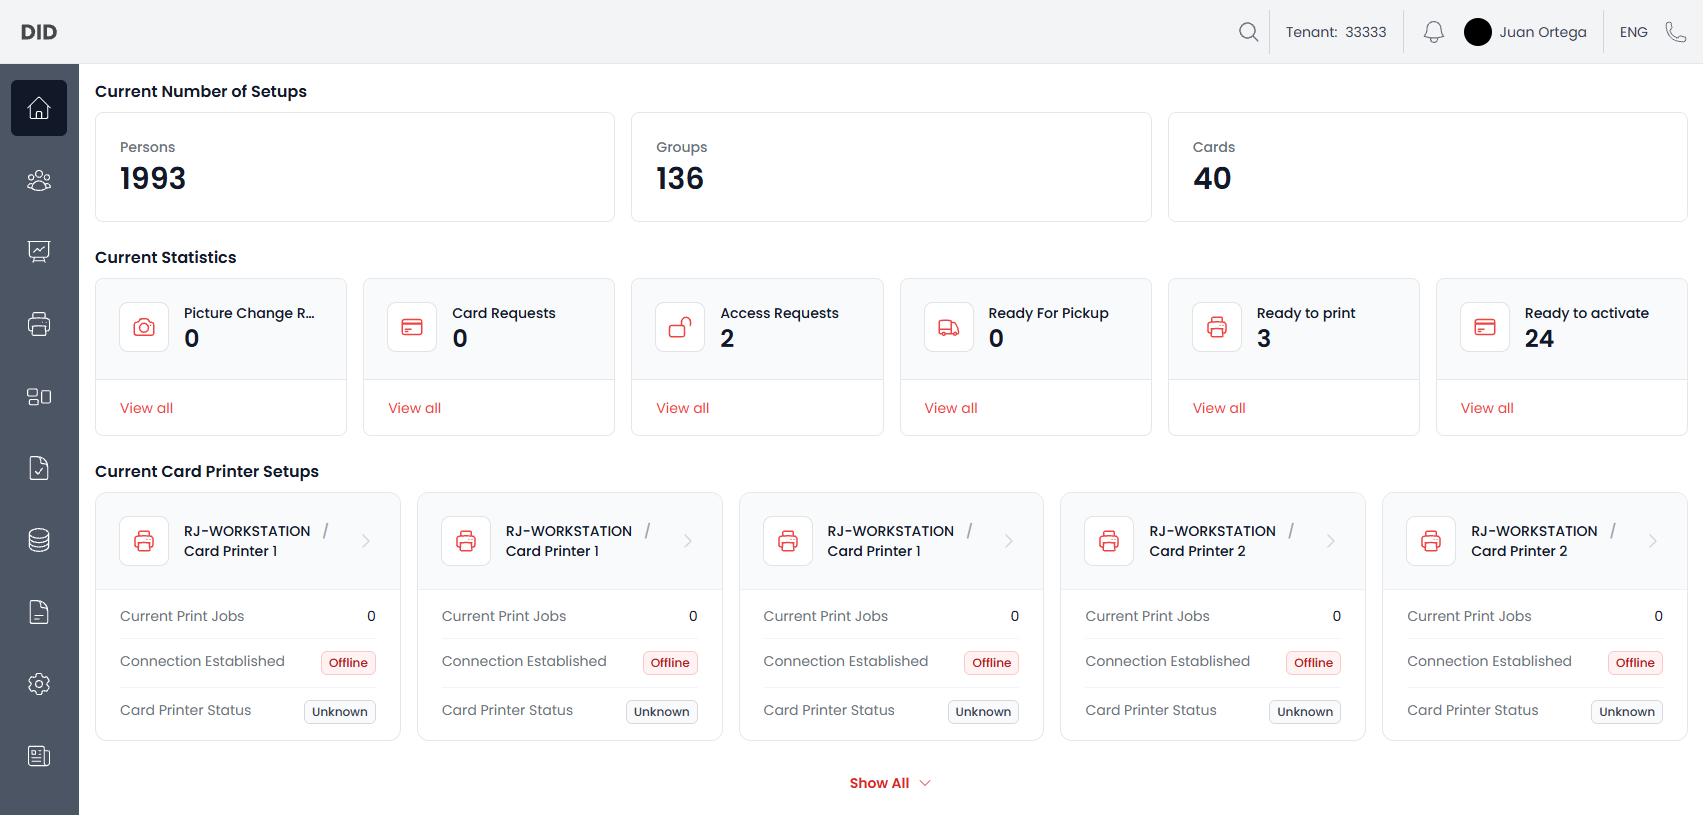1703x815 pixels.
Task: View all Access Requests
Action: click(682, 408)
